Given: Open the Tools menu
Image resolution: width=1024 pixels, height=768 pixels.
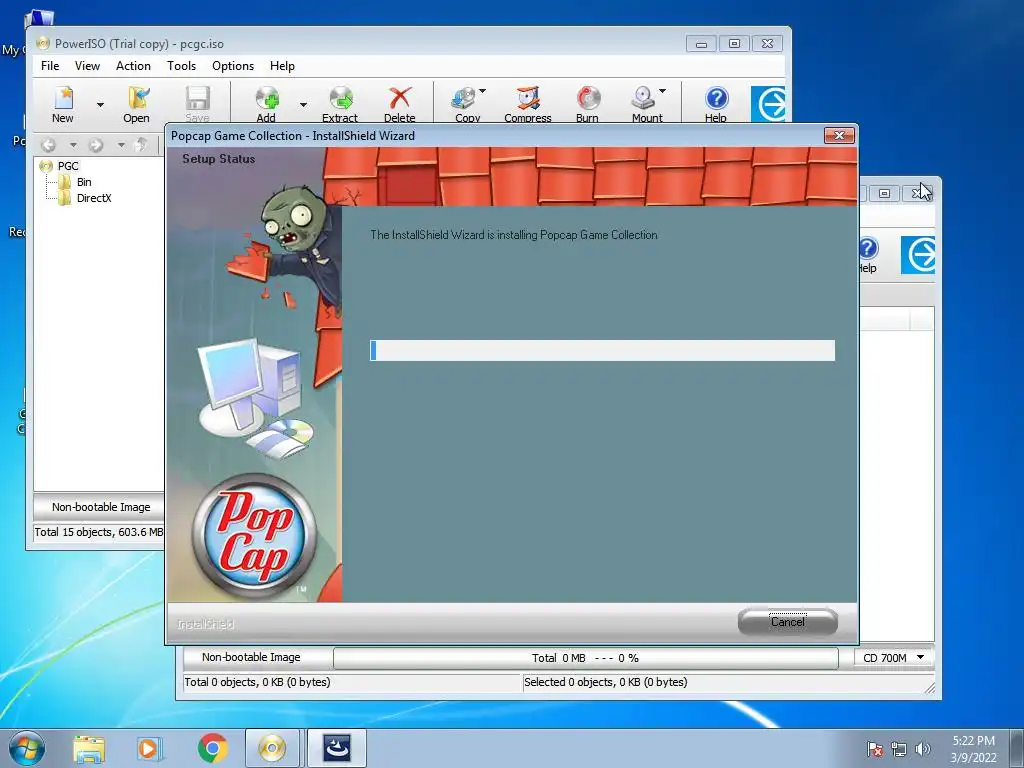Looking at the screenshot, I should click(181, 66).
